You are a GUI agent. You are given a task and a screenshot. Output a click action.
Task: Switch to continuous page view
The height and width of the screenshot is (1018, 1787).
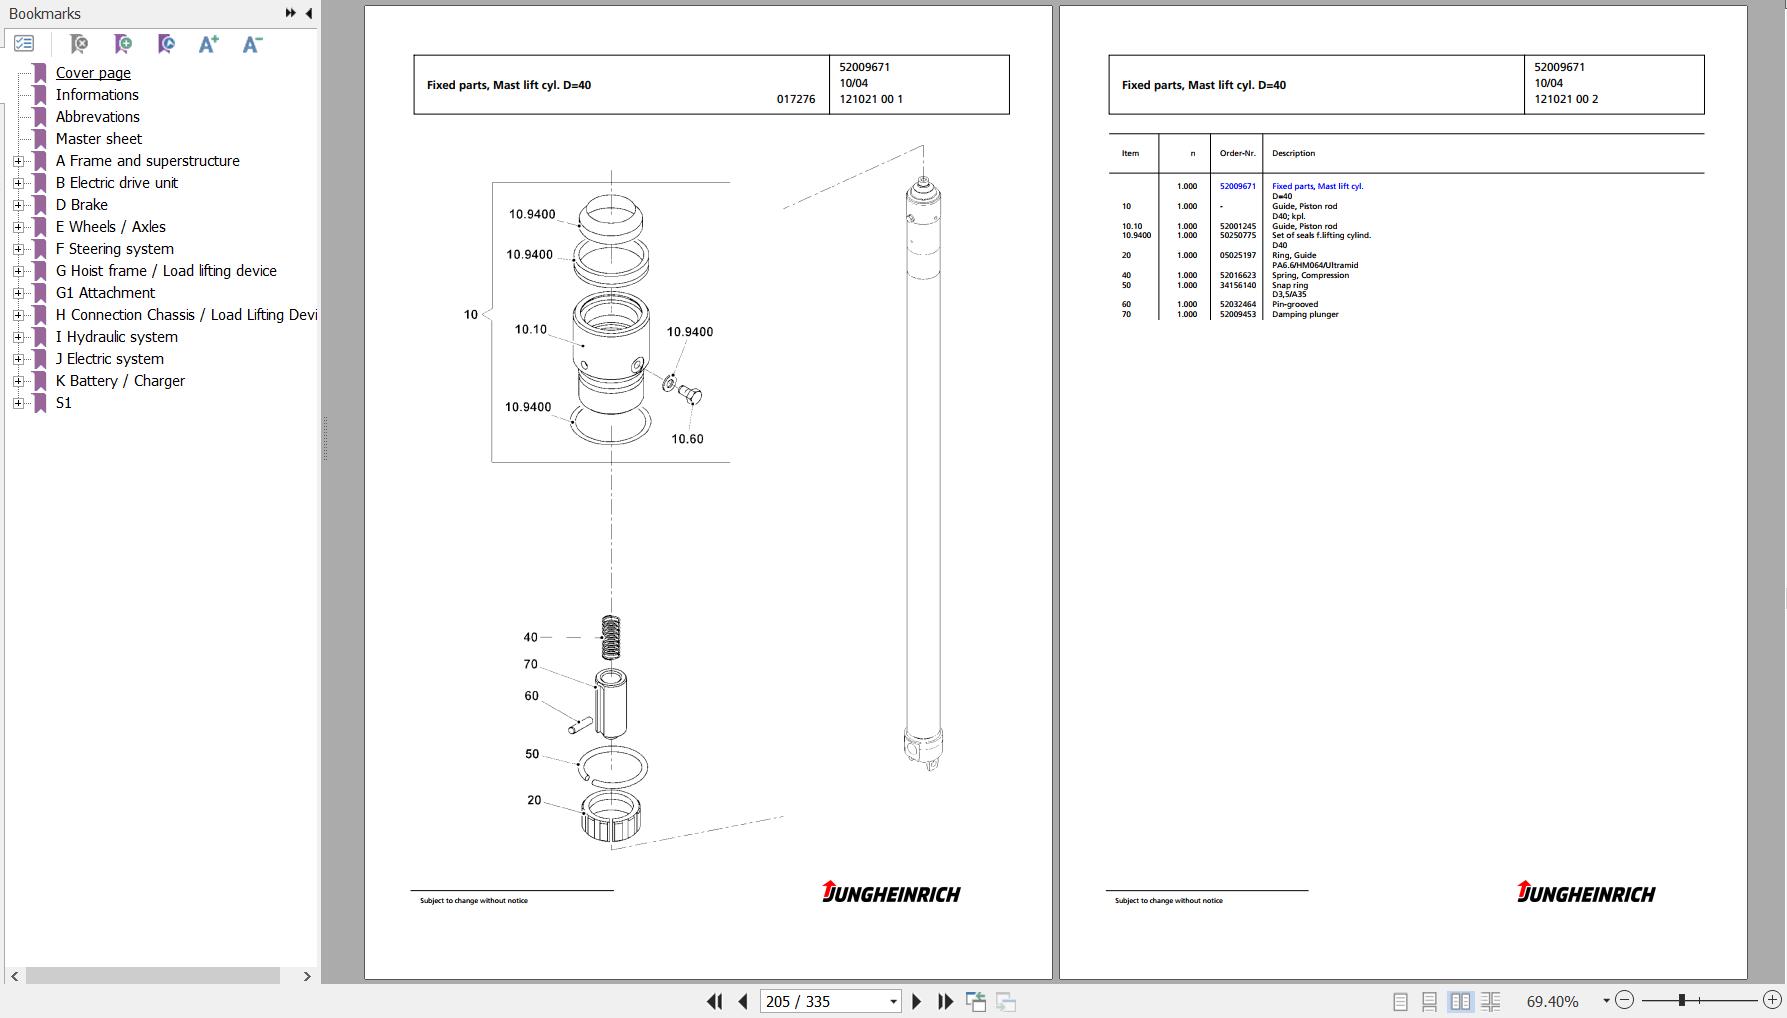(x=1430, y=1001)
